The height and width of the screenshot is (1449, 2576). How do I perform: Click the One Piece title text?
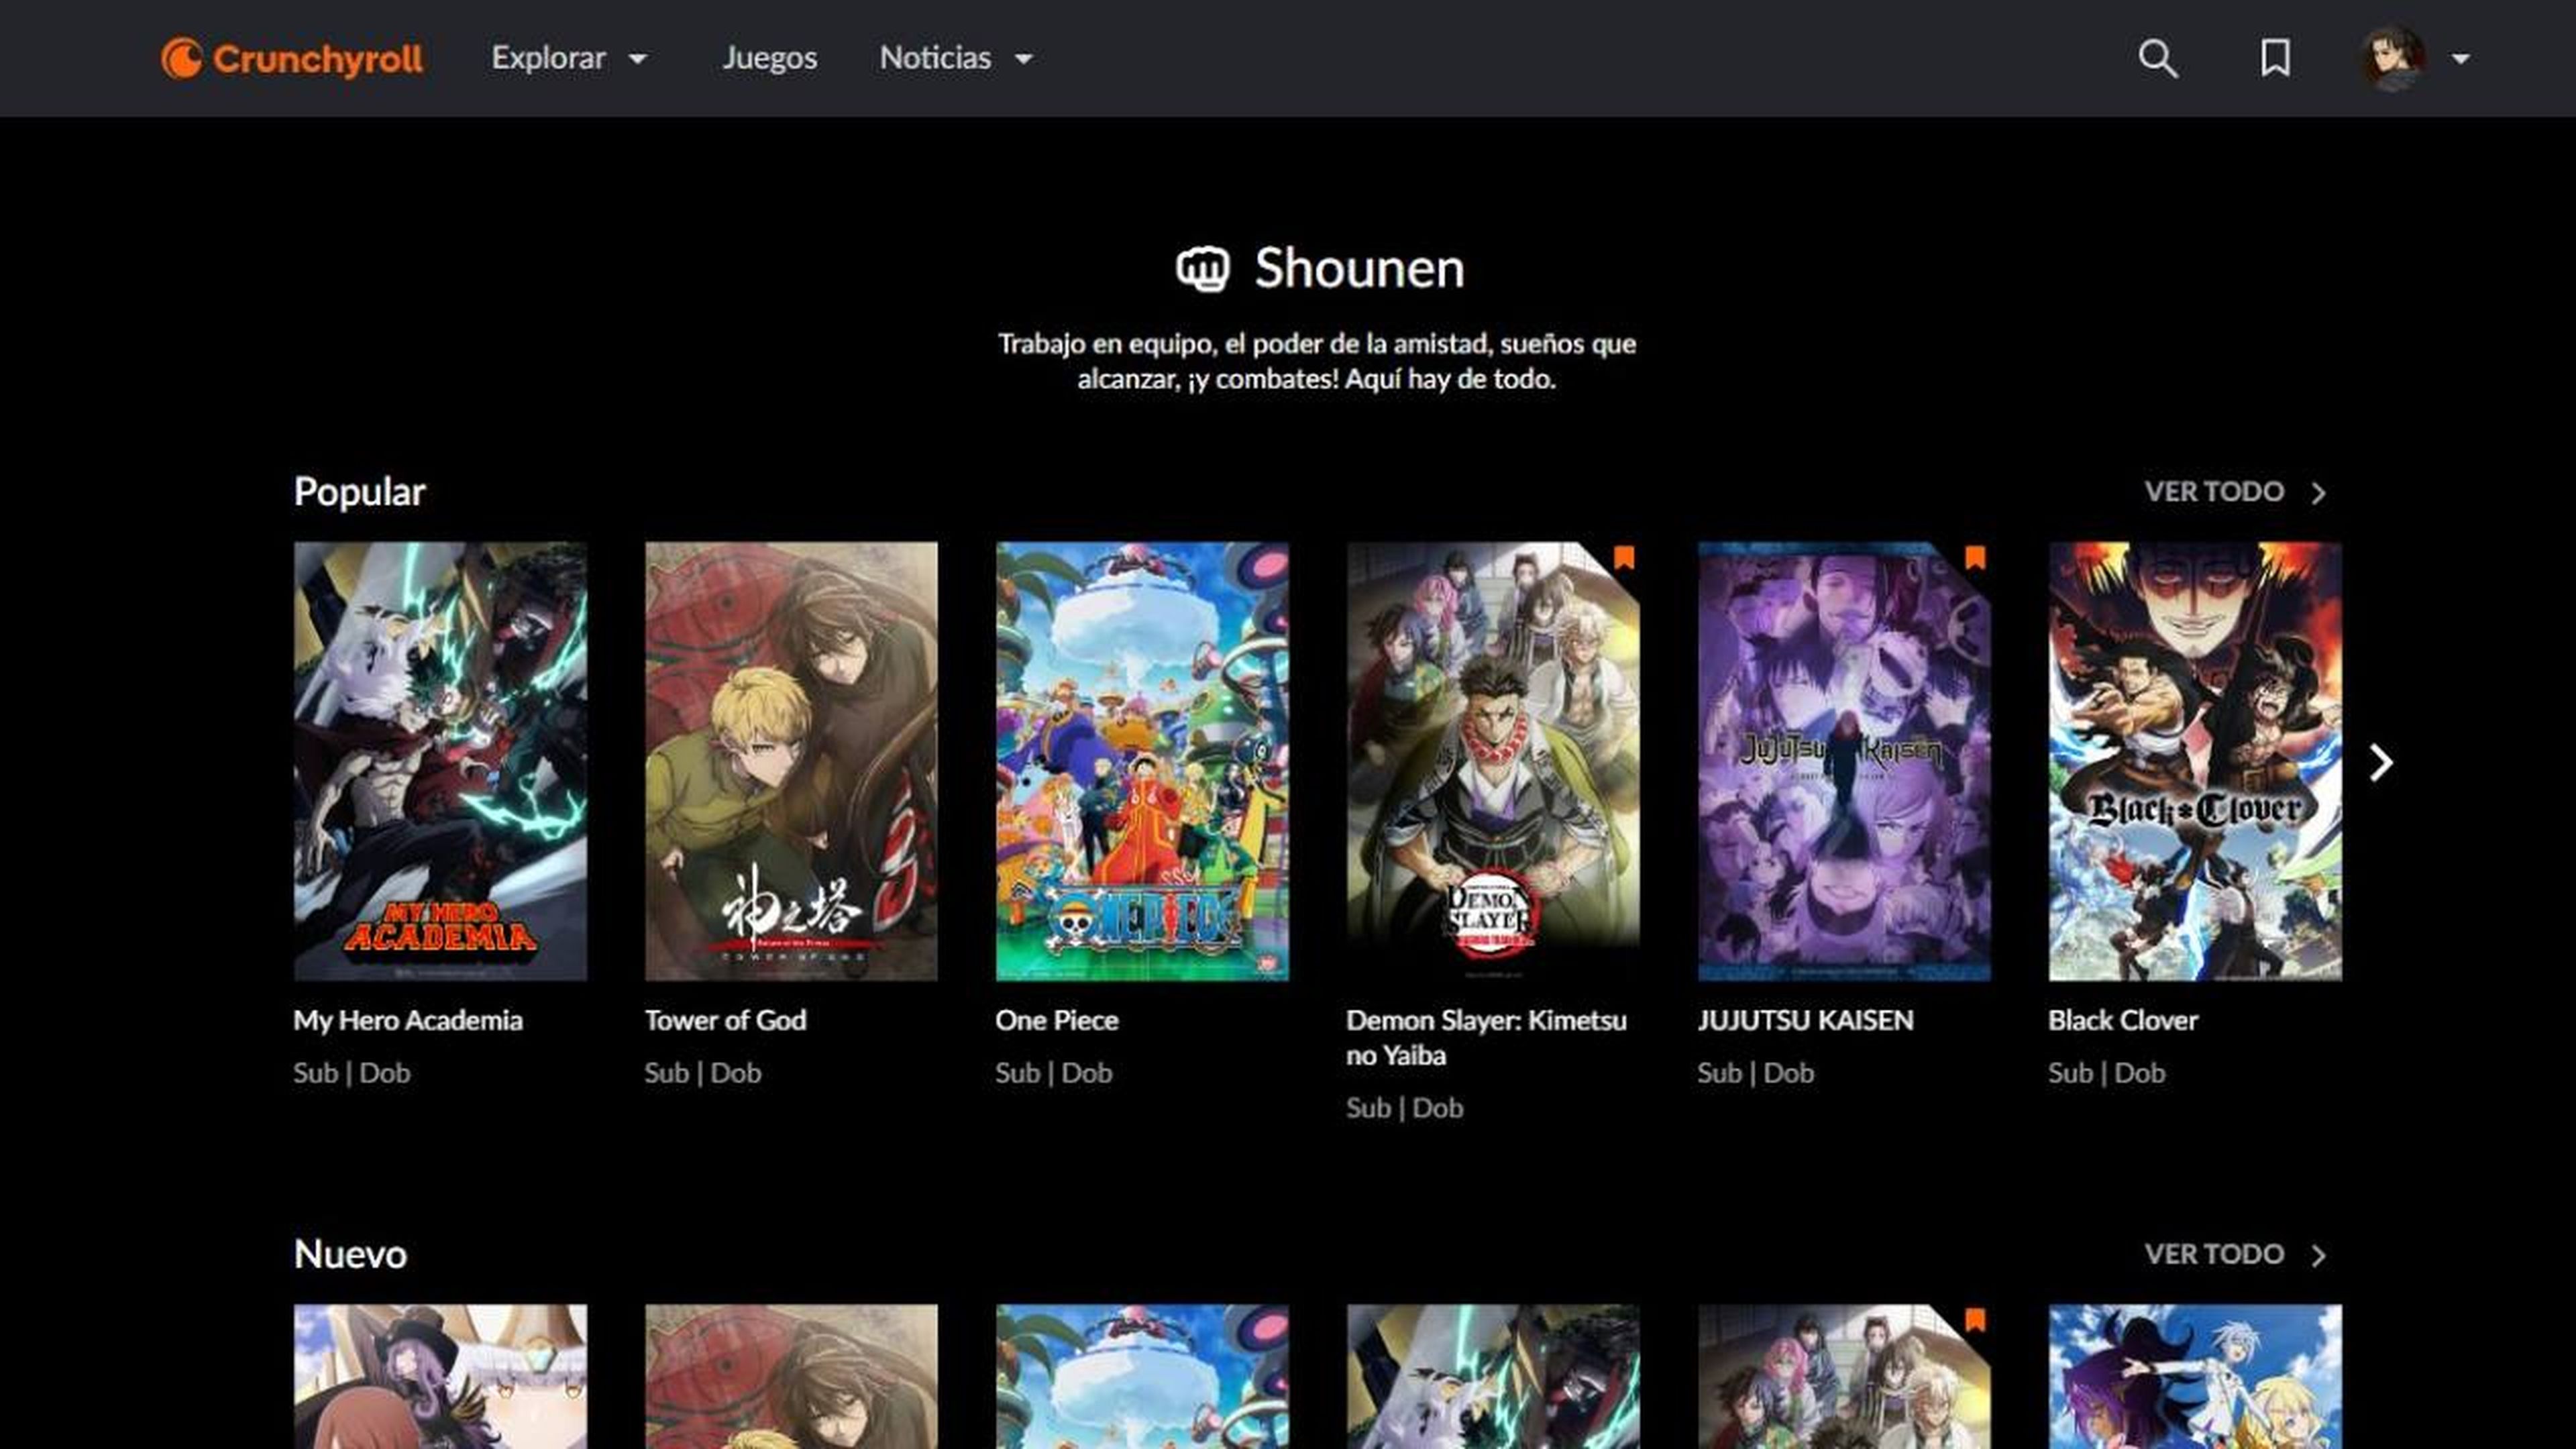tap(1057, 1020)
